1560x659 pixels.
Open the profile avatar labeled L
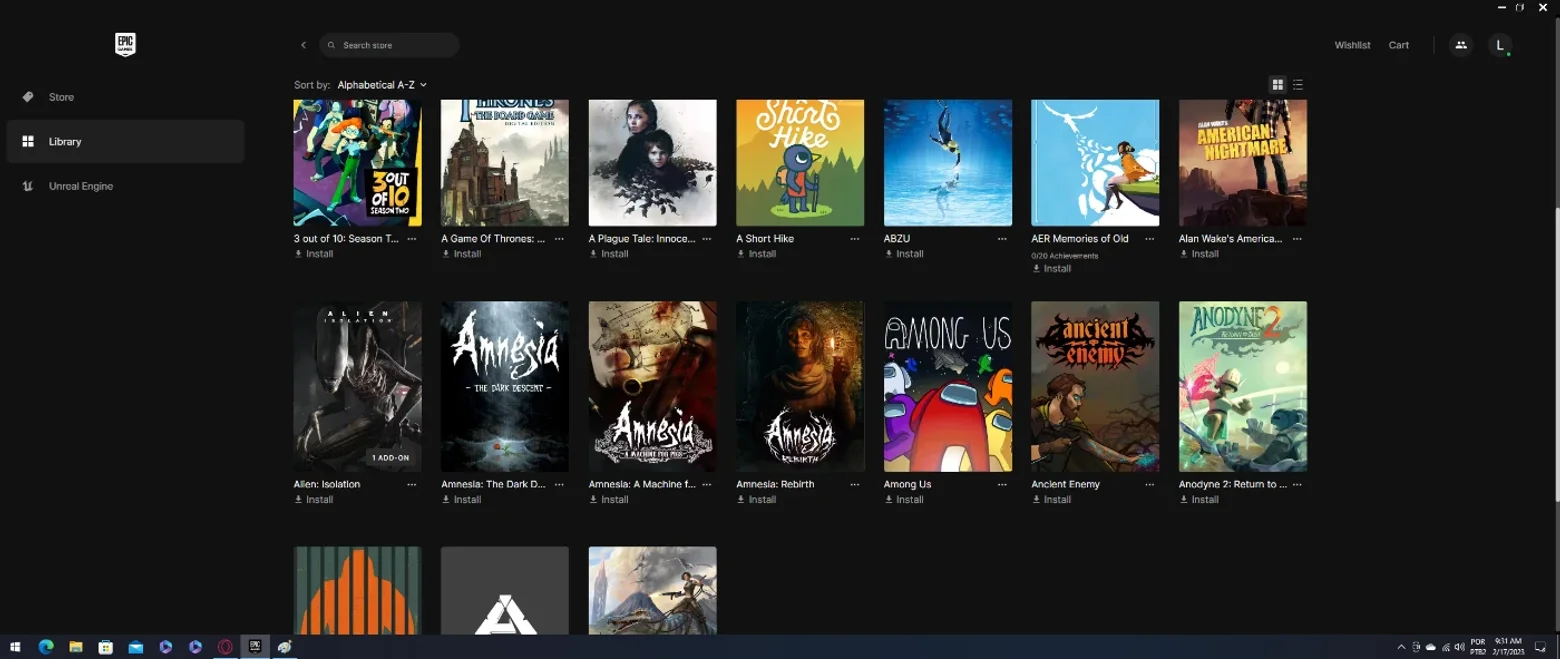[x=1500, y=45]
